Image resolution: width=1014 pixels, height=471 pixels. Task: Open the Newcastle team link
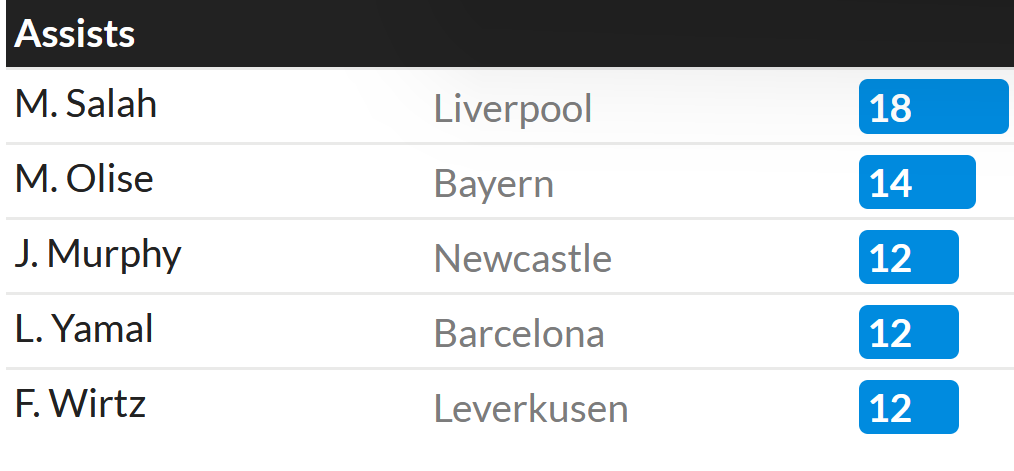pos(523,258)
